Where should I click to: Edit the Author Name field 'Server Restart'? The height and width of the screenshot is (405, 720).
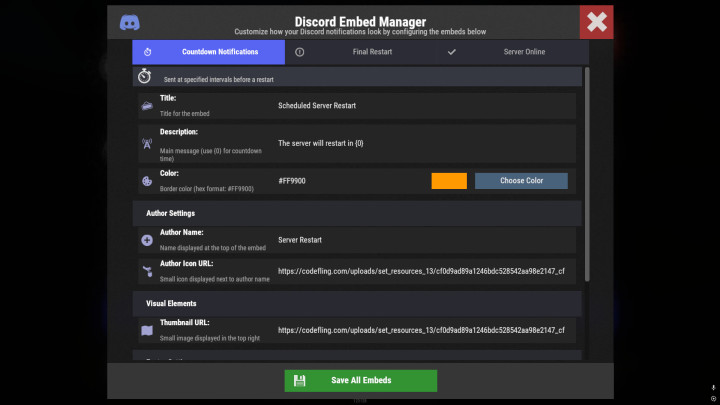[x=425, y=240]
